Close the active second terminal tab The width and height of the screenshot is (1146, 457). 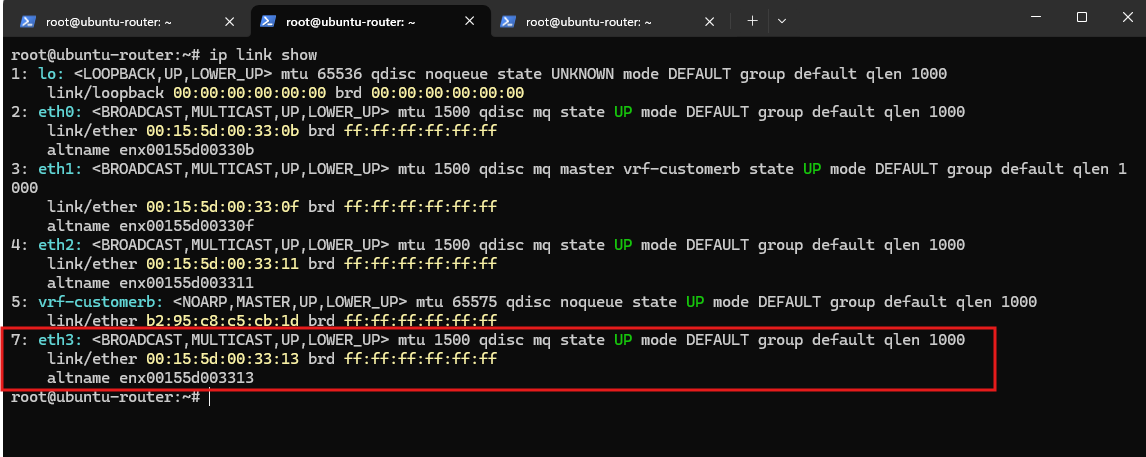[468, 22]
